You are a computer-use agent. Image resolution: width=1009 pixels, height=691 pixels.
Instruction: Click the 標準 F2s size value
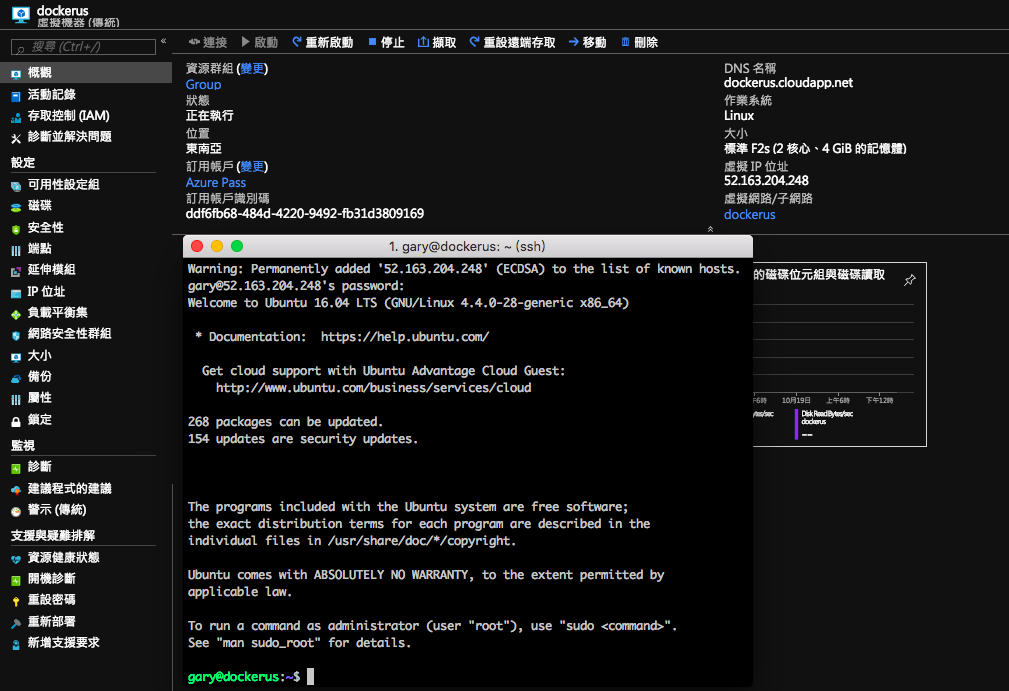click(815, 149)
